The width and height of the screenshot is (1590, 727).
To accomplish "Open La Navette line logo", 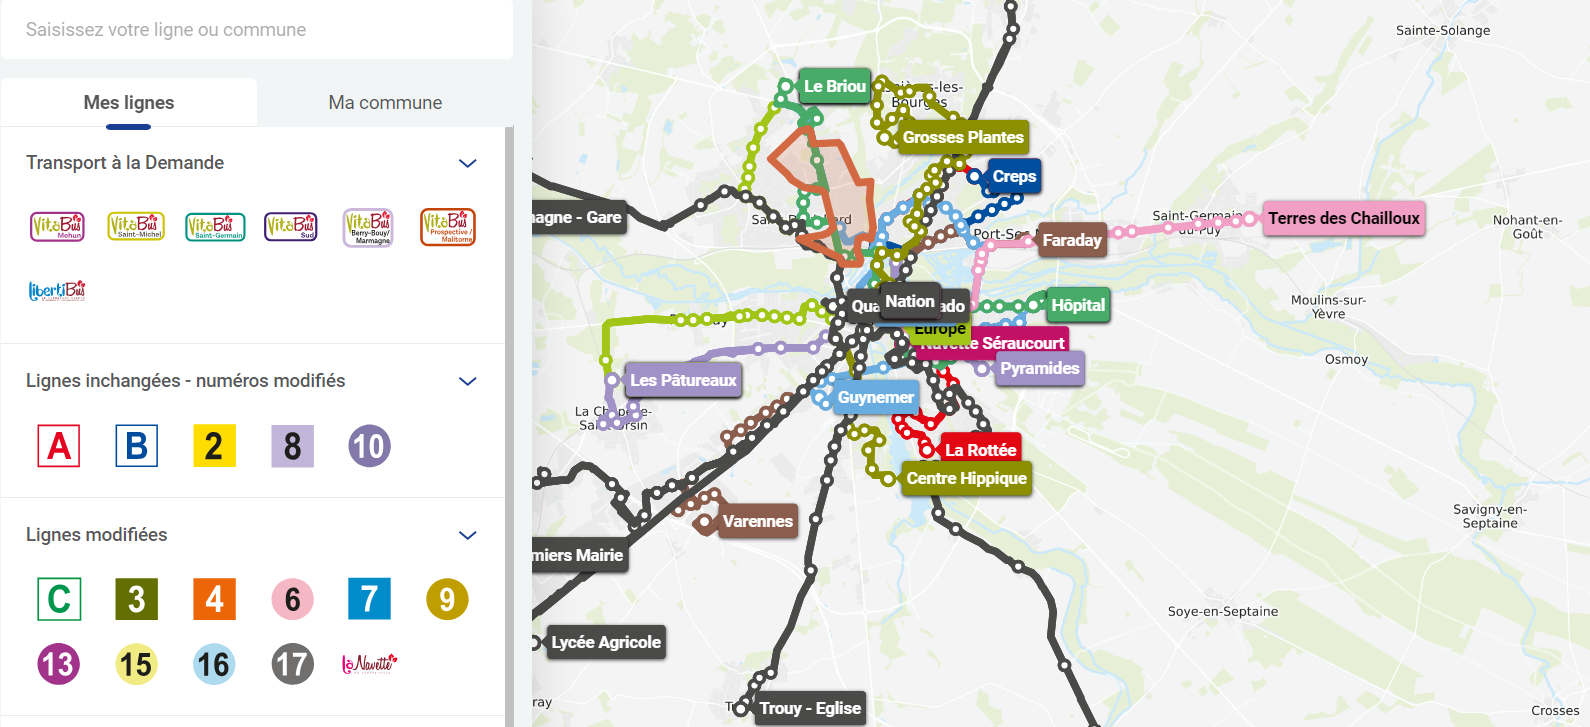I will (369, 664).
